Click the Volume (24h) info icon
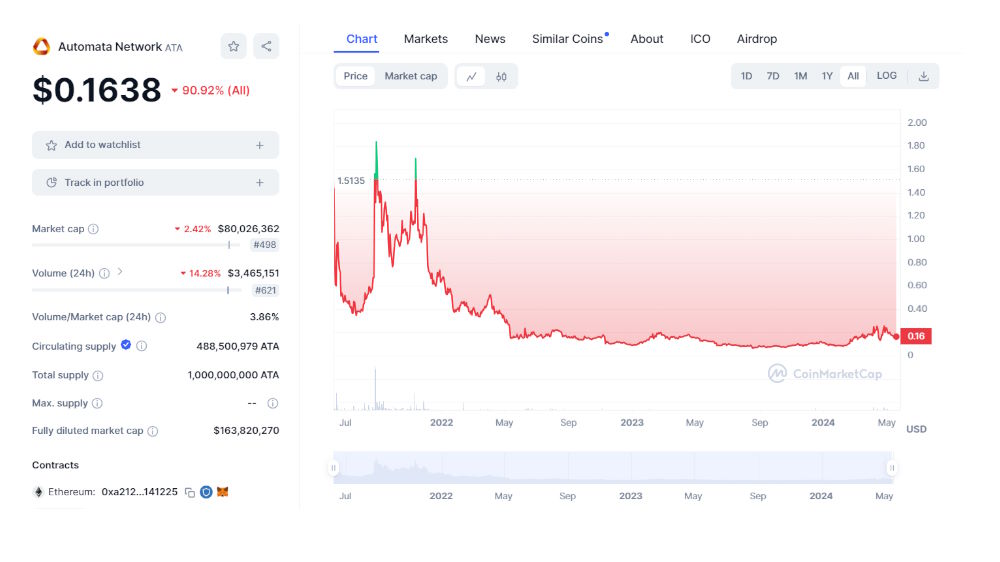 [104, 273]
